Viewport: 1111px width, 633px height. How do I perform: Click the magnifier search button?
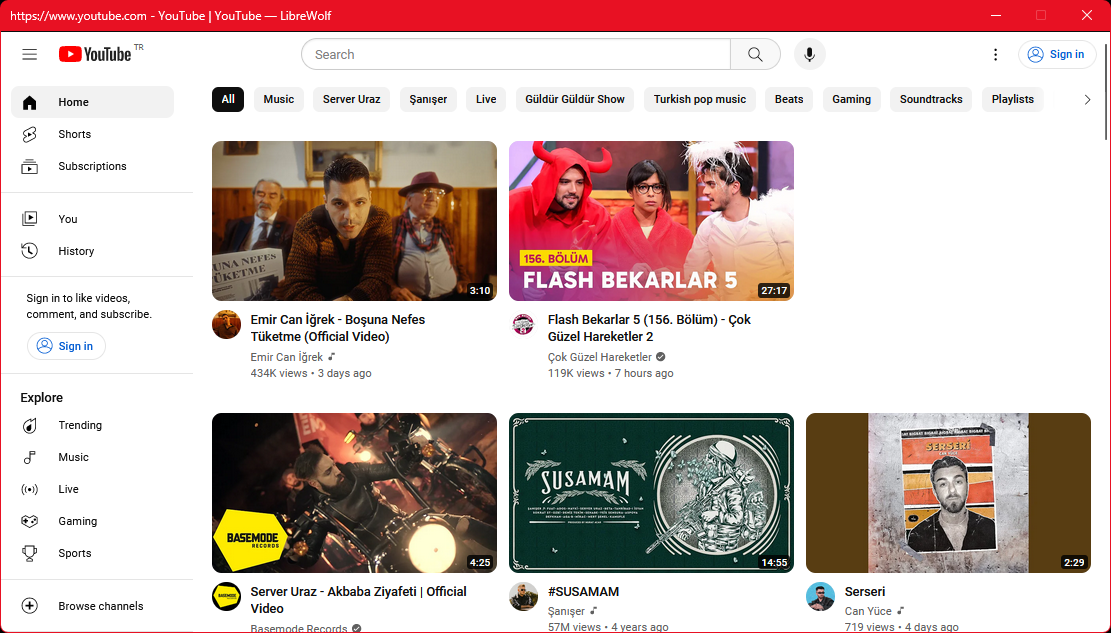(x=755, y=55)
